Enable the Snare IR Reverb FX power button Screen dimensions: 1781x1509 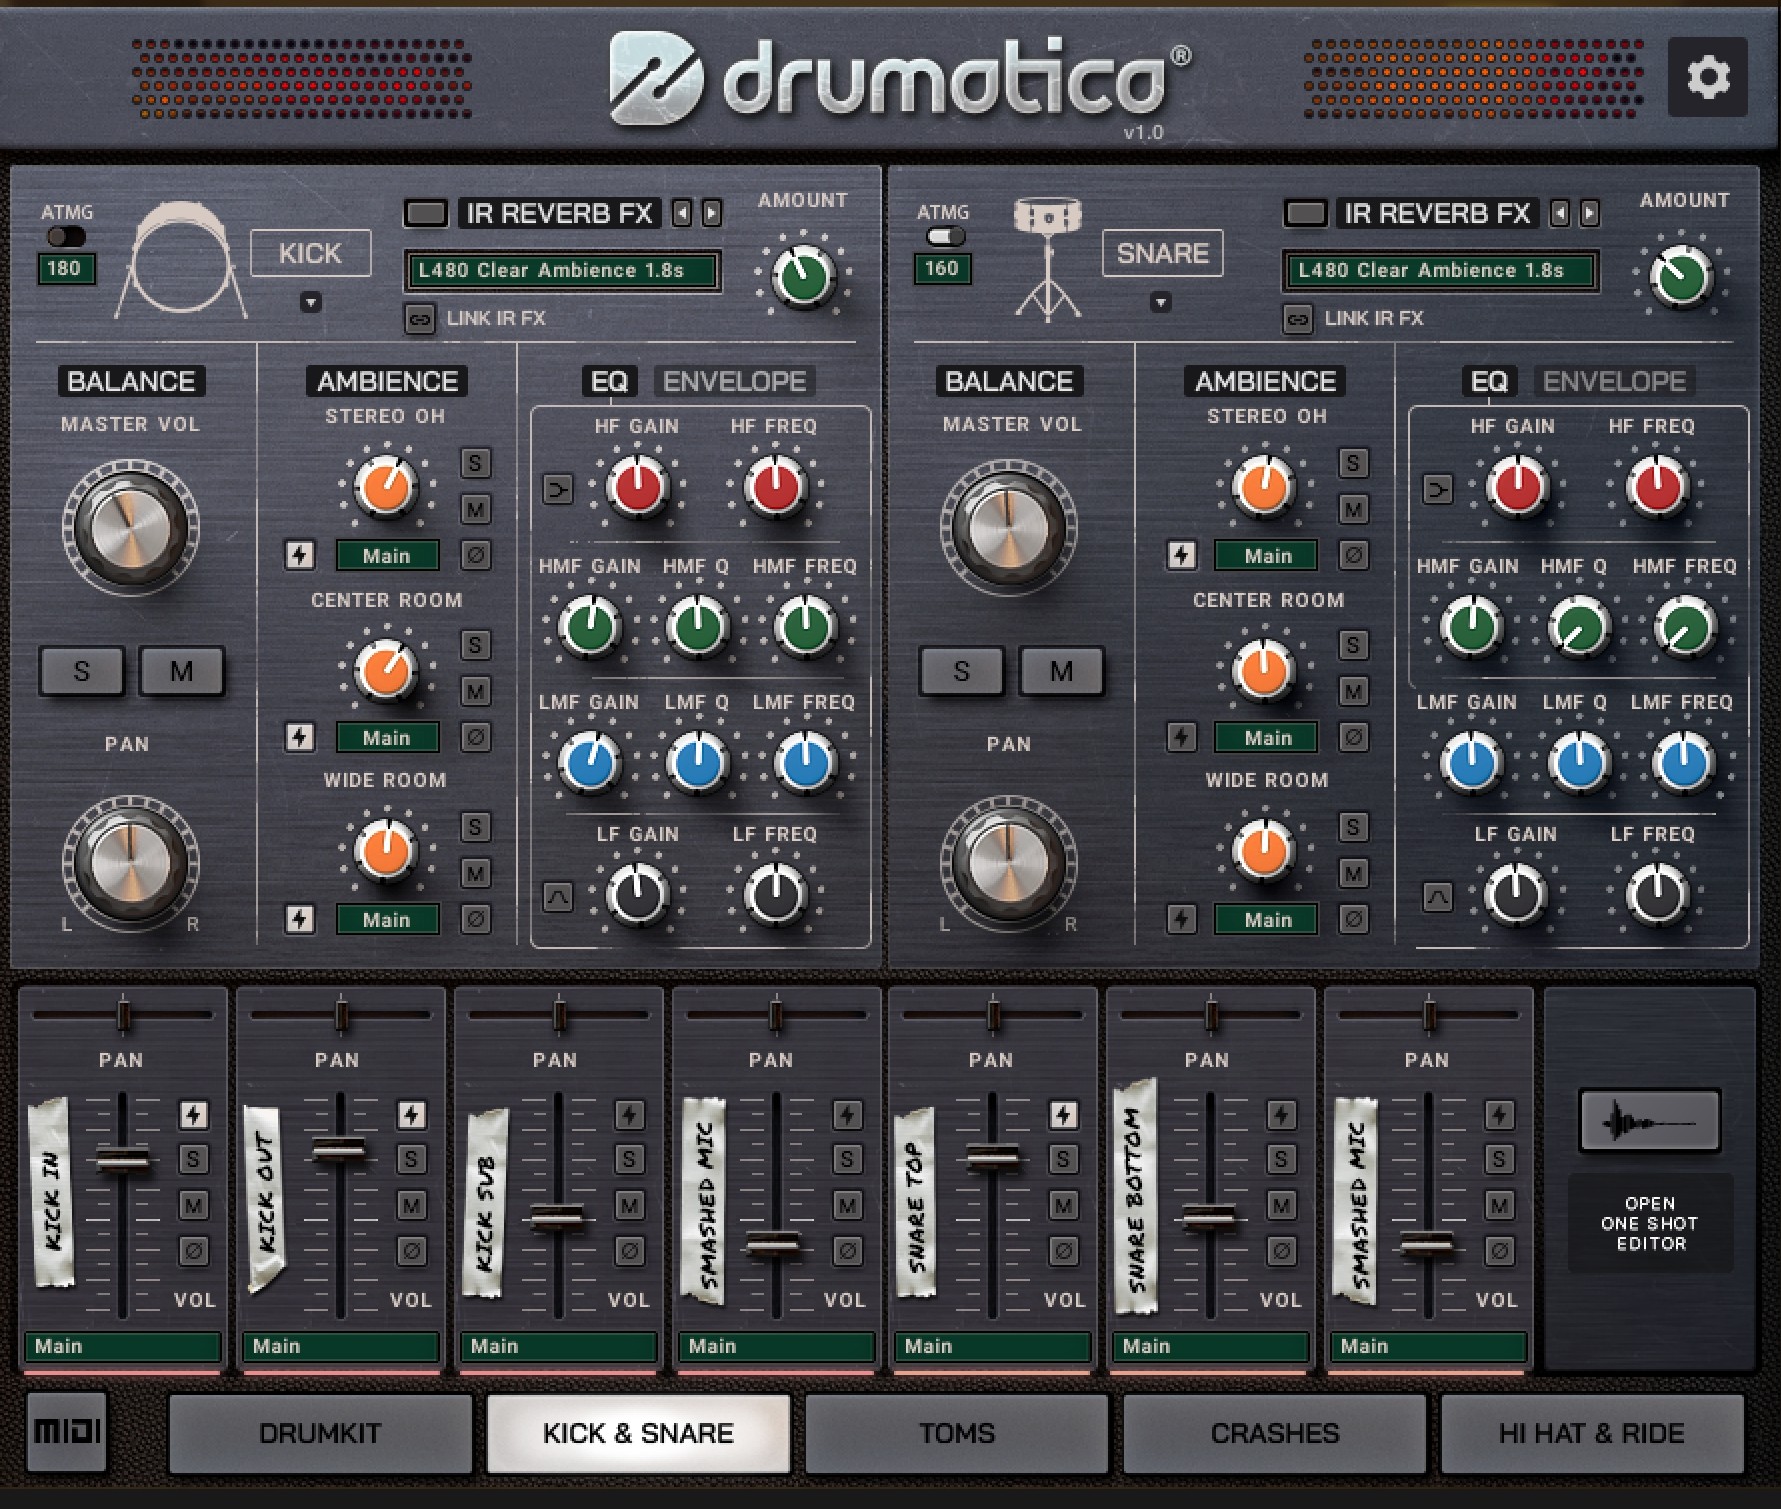click(1305, 213)
